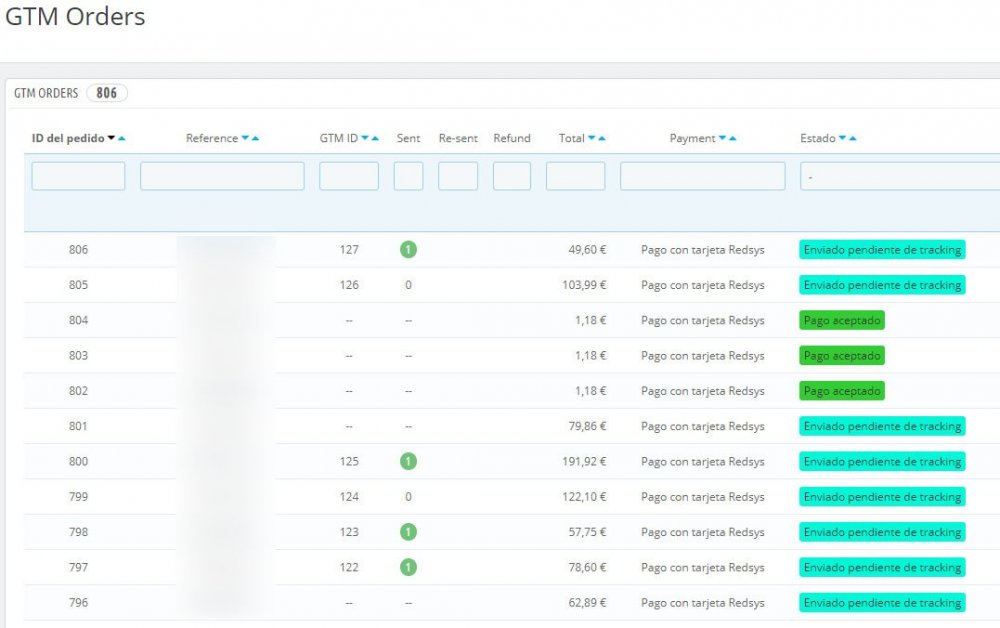Focus the Reference filter input box
Image resolution: width=1000 pixels, height=628 pixels.
click(x=222, y=176)
